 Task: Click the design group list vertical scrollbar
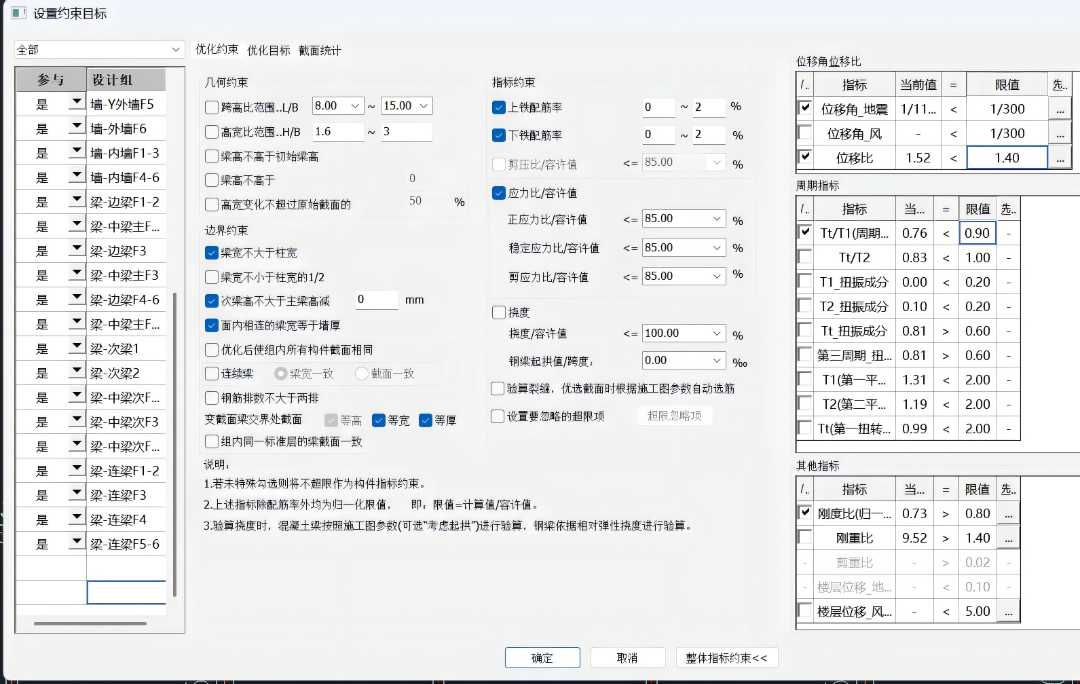(x=175, y=440)
